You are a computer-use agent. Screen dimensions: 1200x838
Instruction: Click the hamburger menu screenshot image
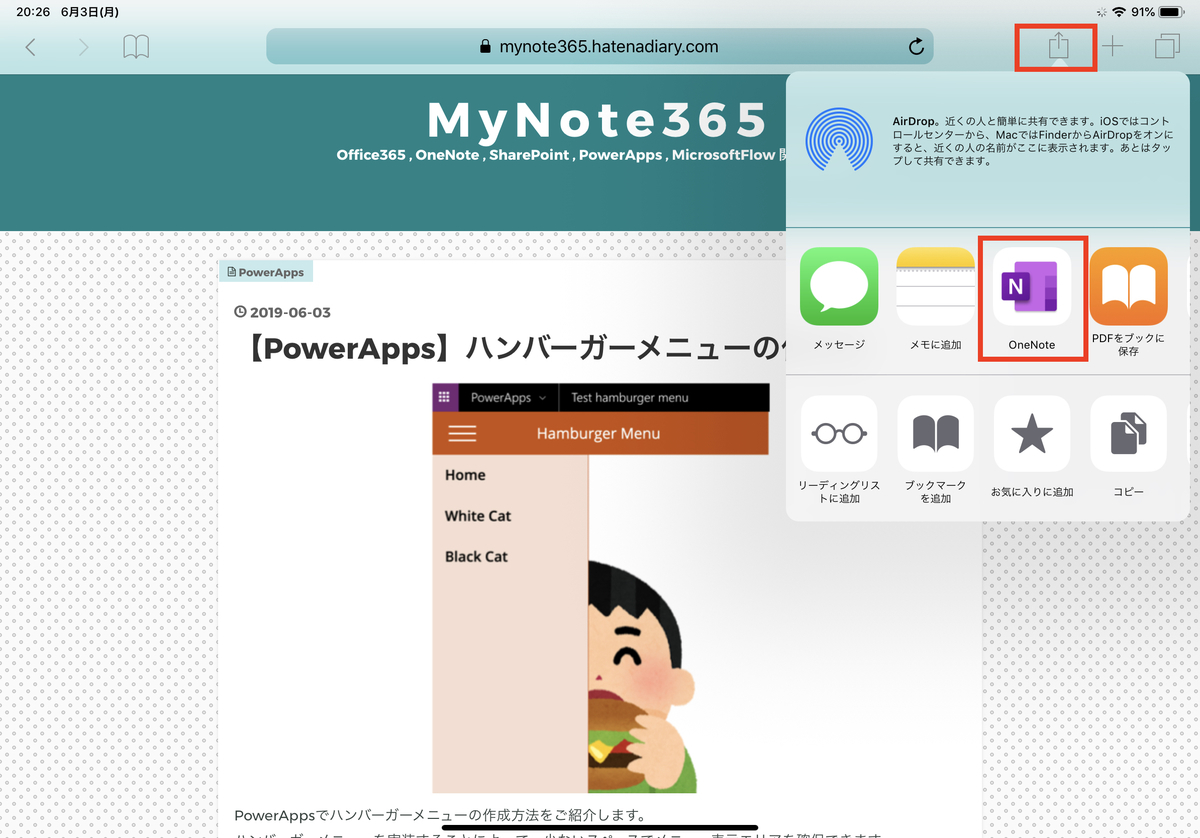600,588
